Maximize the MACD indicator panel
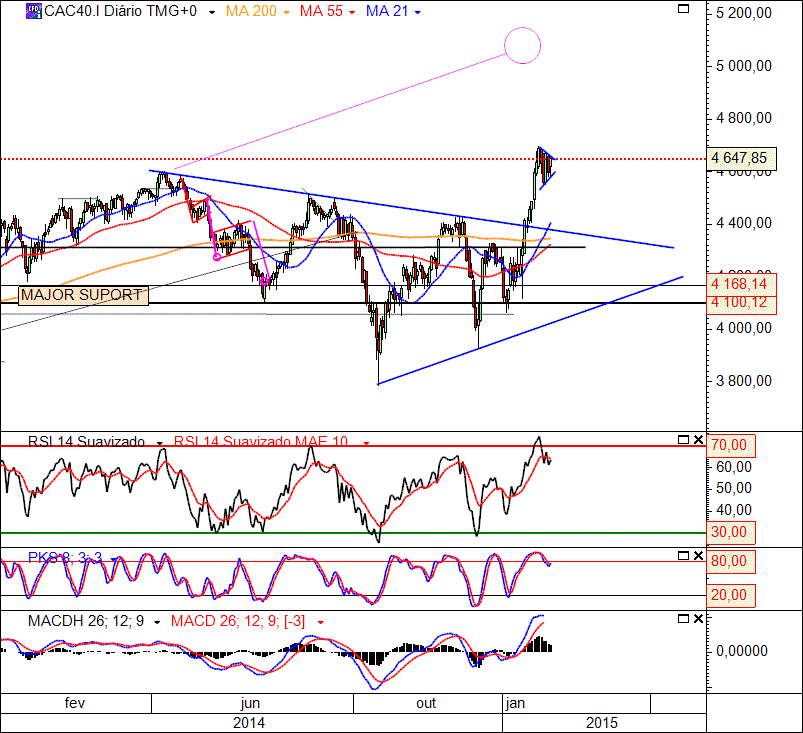The width and height of the screenshot is (803, 733). pyautogui.click(x=683, y=619)
